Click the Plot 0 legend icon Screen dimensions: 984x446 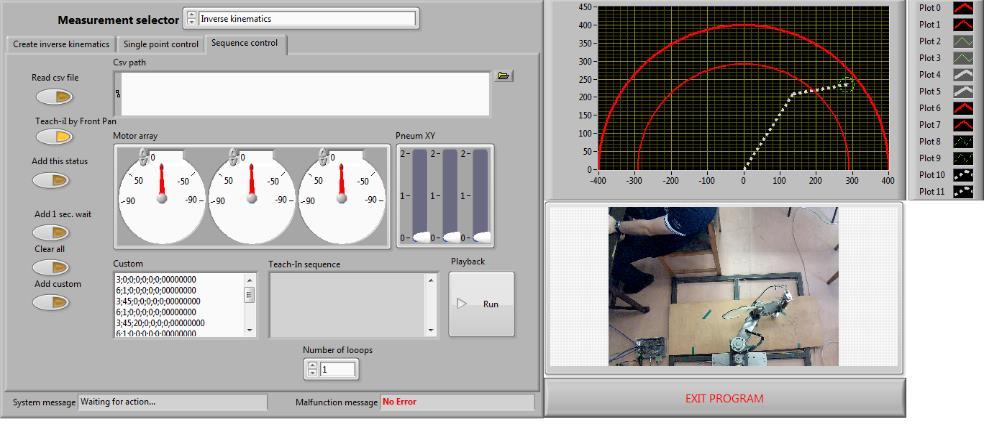[963, 8]
